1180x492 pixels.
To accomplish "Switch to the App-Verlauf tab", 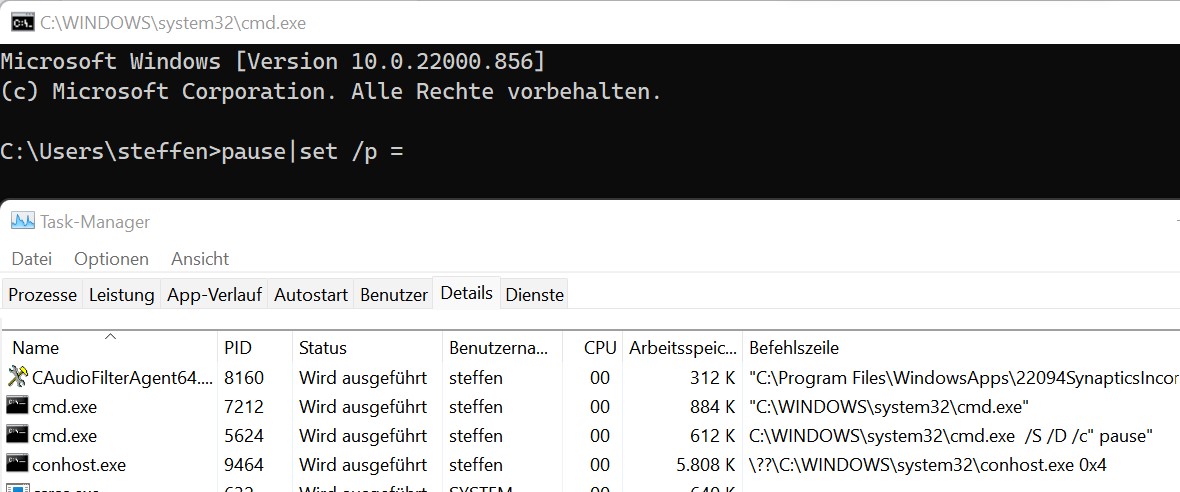I will point(214,294).
